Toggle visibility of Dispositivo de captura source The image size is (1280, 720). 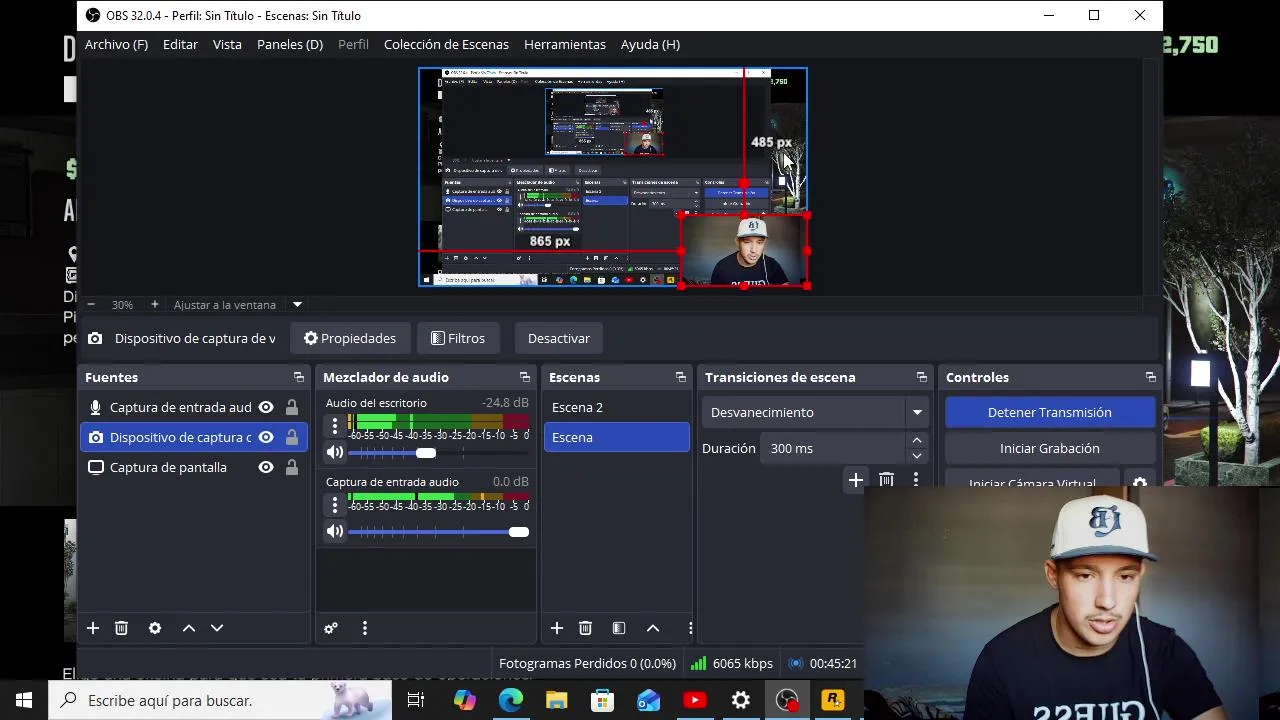[266, 437]
